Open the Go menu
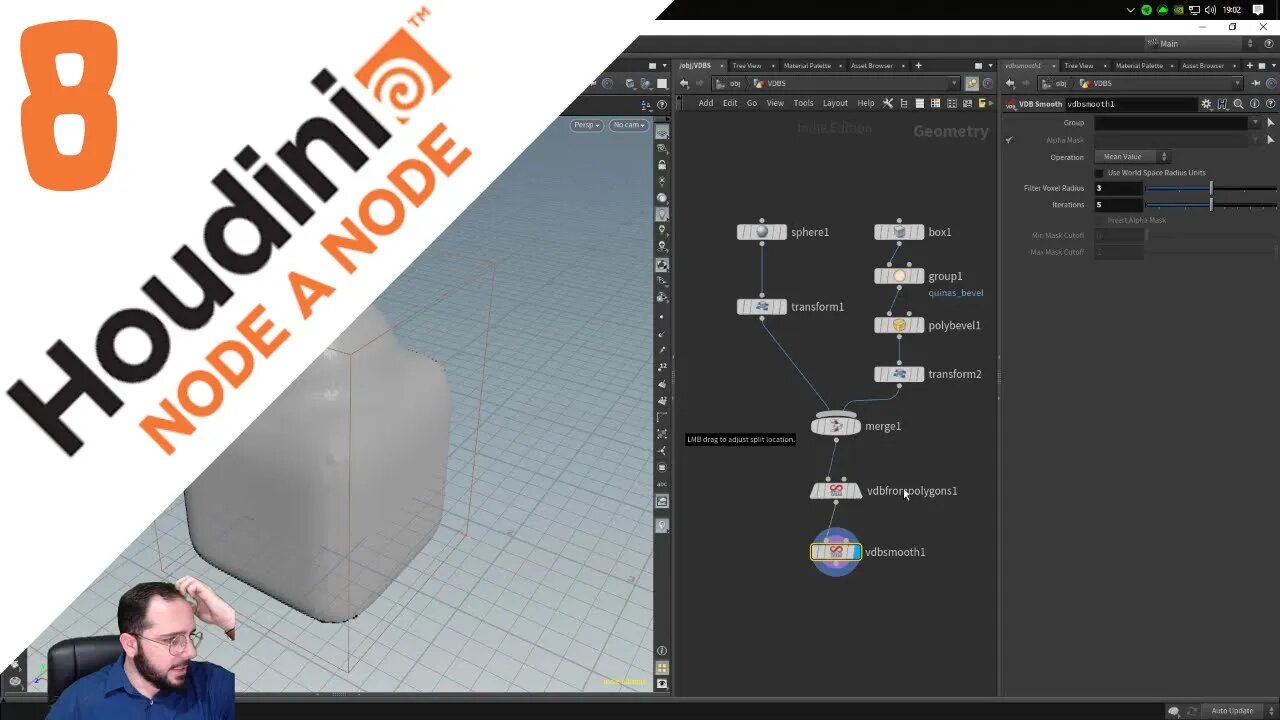 coord(752,103)
